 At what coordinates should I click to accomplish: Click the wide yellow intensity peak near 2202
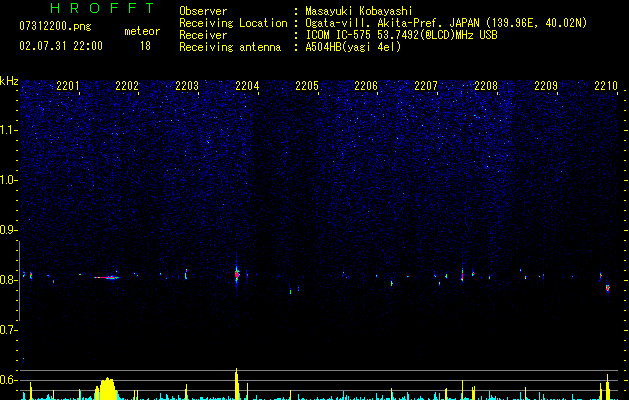click(107, 389)
